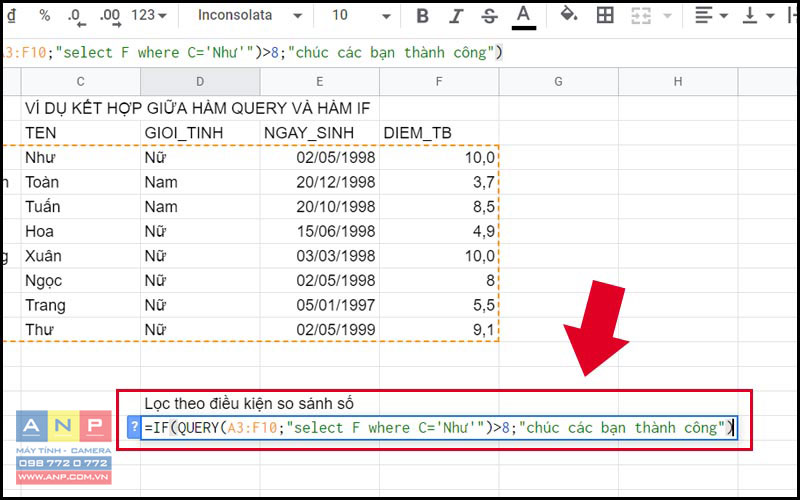Select column C header
Screen dimensions: 800x500
[81, 82]
